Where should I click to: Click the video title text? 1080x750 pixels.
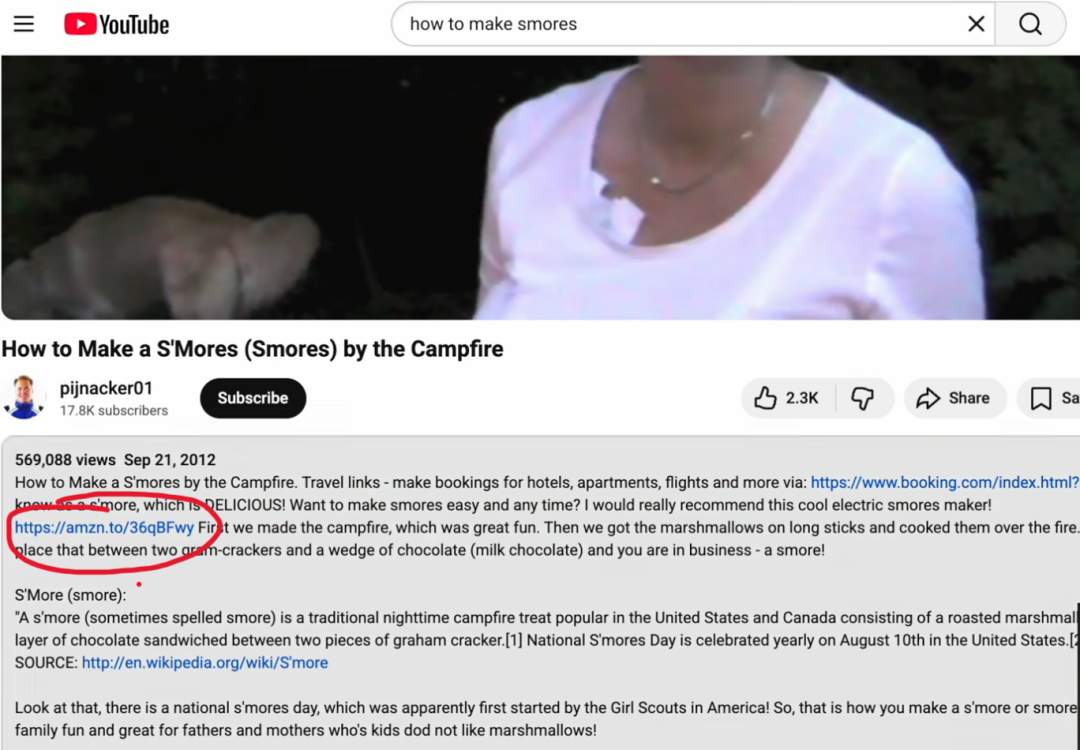(252, 349)
